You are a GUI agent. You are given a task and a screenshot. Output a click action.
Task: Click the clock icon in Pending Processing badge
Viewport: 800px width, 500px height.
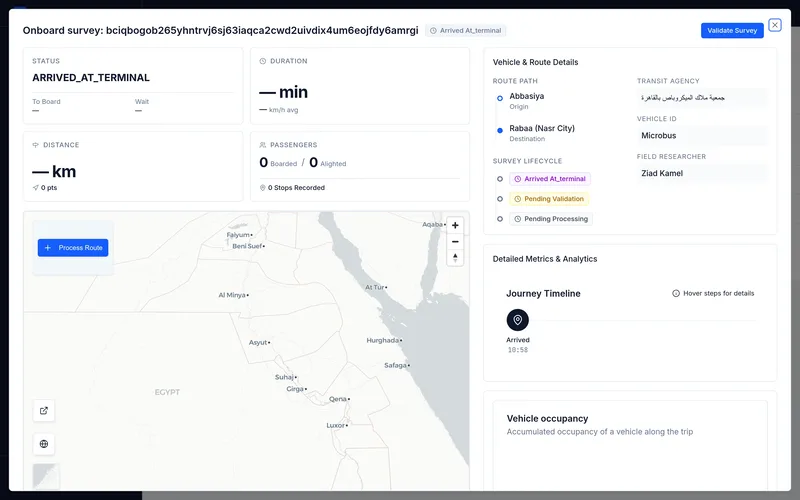pyautogui.click(x=518, y=219)
